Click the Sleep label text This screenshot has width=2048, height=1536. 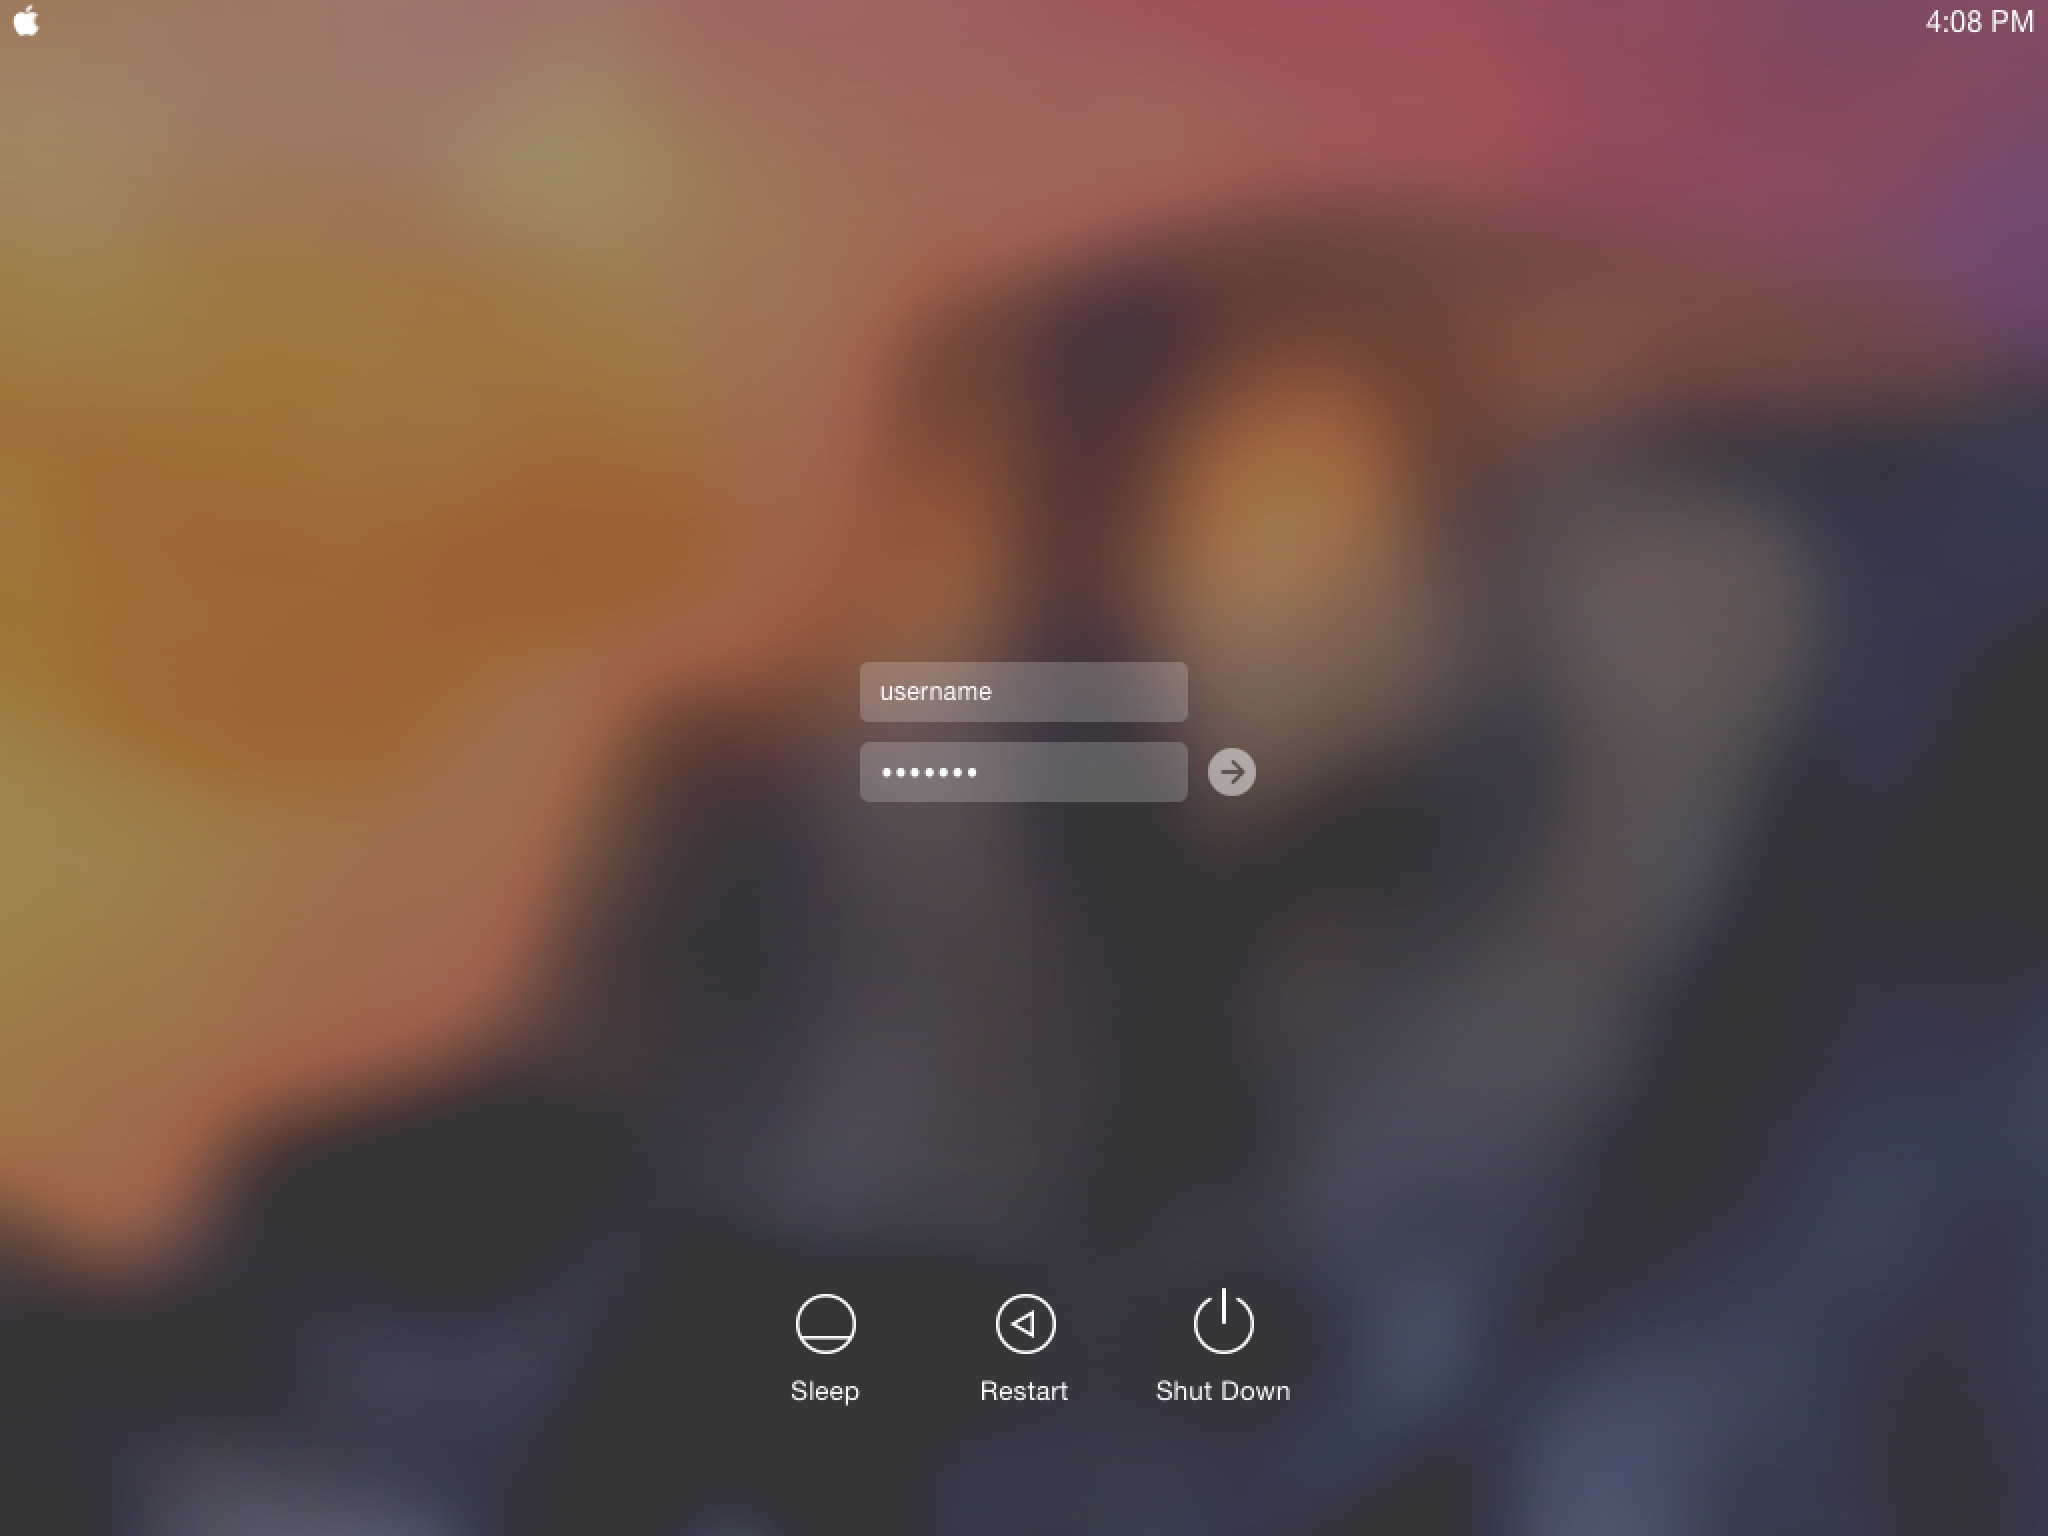point(824,1391)
